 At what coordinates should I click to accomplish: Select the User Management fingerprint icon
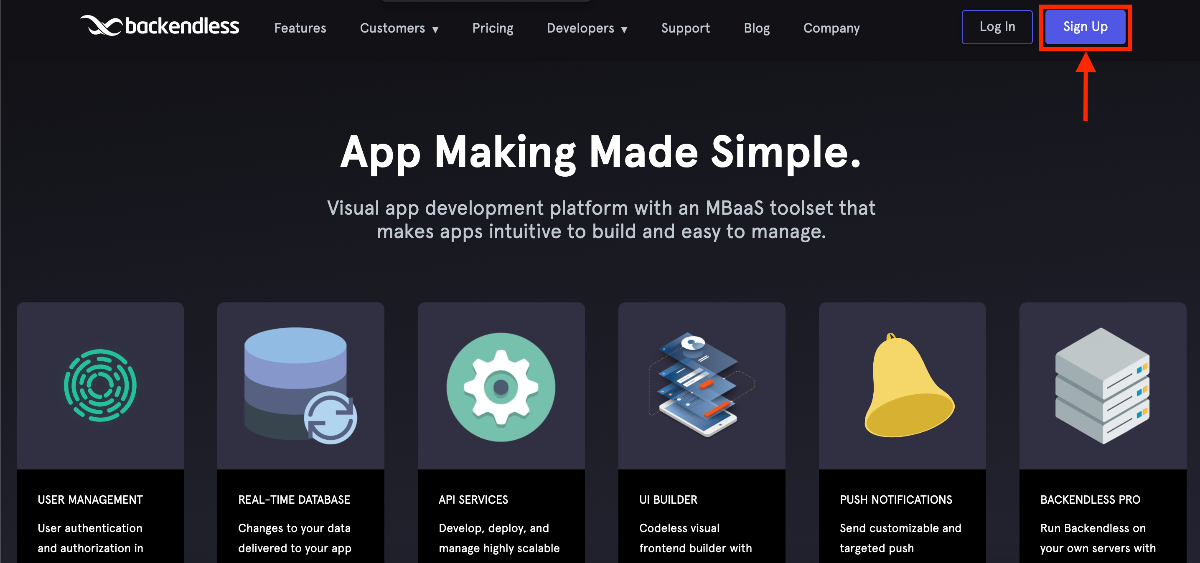click(x=100, y=385)
